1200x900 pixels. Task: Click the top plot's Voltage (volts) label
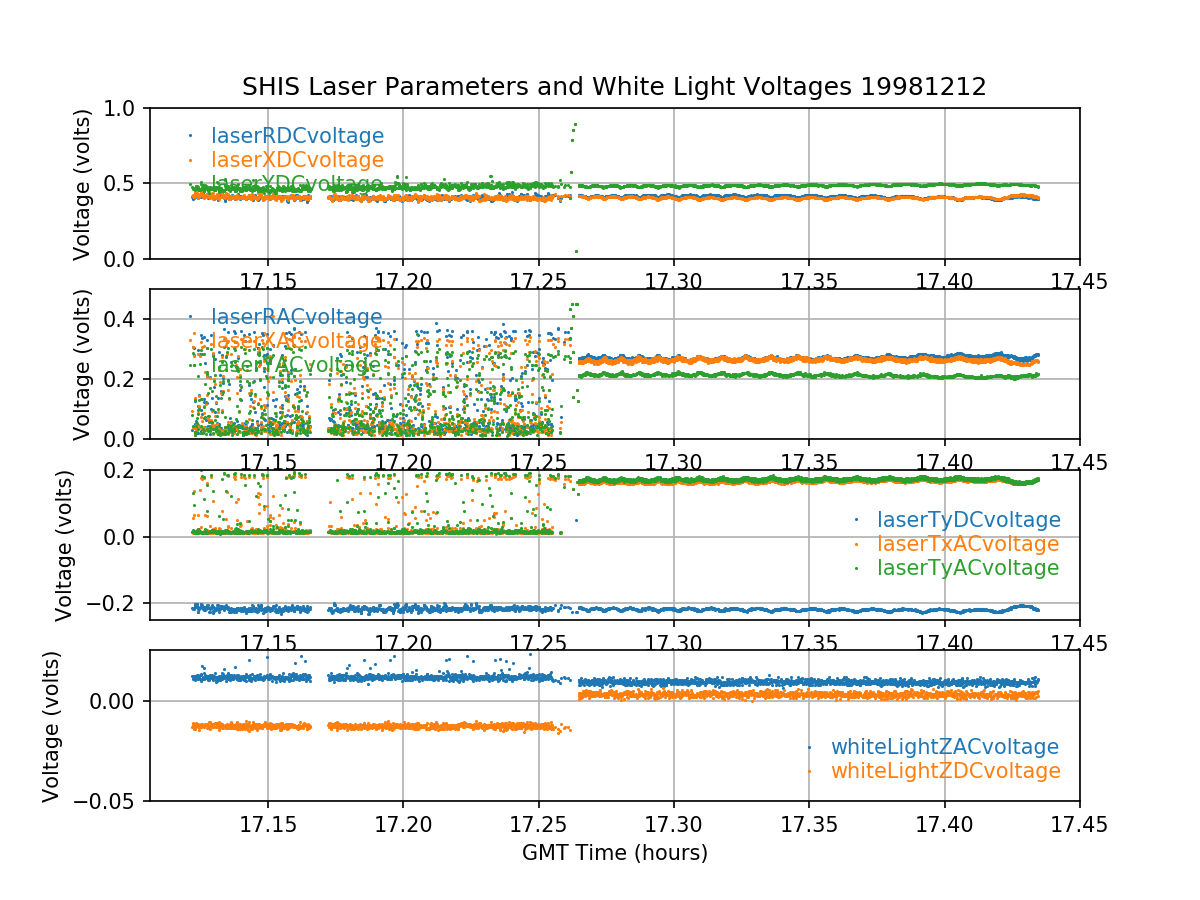click(82, 184)
